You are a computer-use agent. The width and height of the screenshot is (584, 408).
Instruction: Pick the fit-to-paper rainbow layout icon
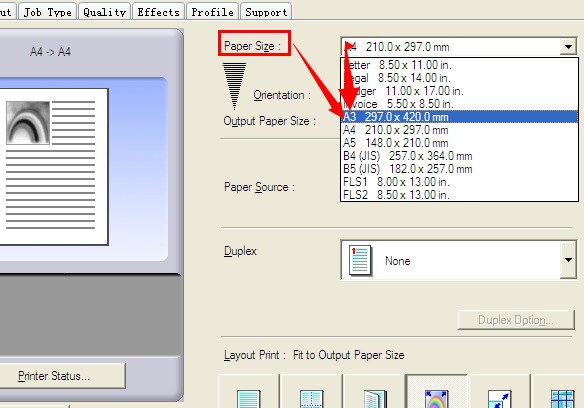436,399
